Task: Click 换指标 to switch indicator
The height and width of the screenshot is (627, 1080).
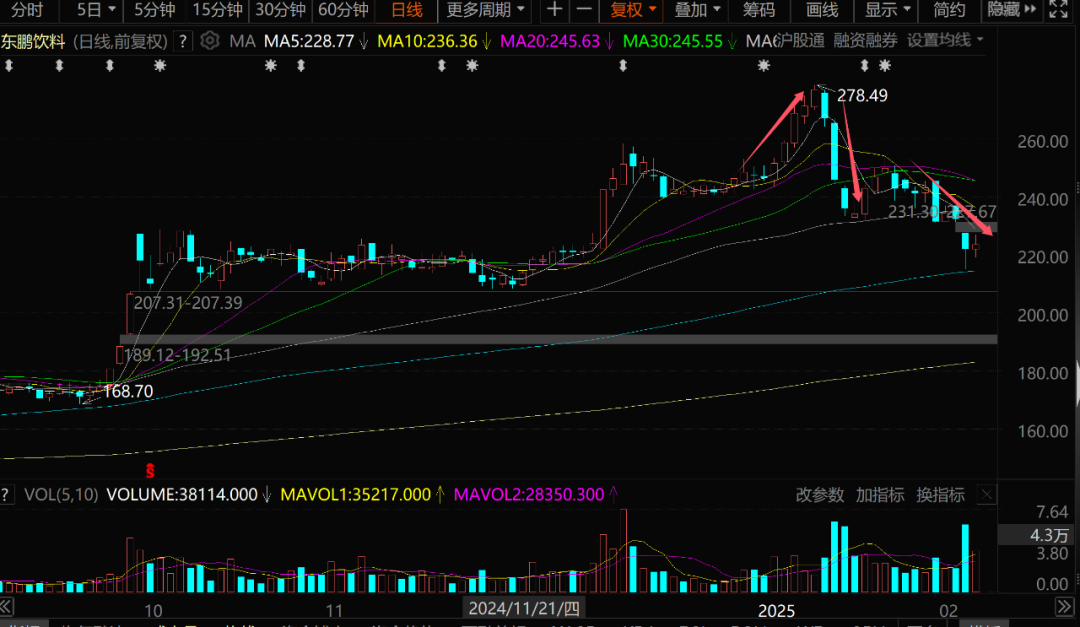Action: click(x=940, y=495)
